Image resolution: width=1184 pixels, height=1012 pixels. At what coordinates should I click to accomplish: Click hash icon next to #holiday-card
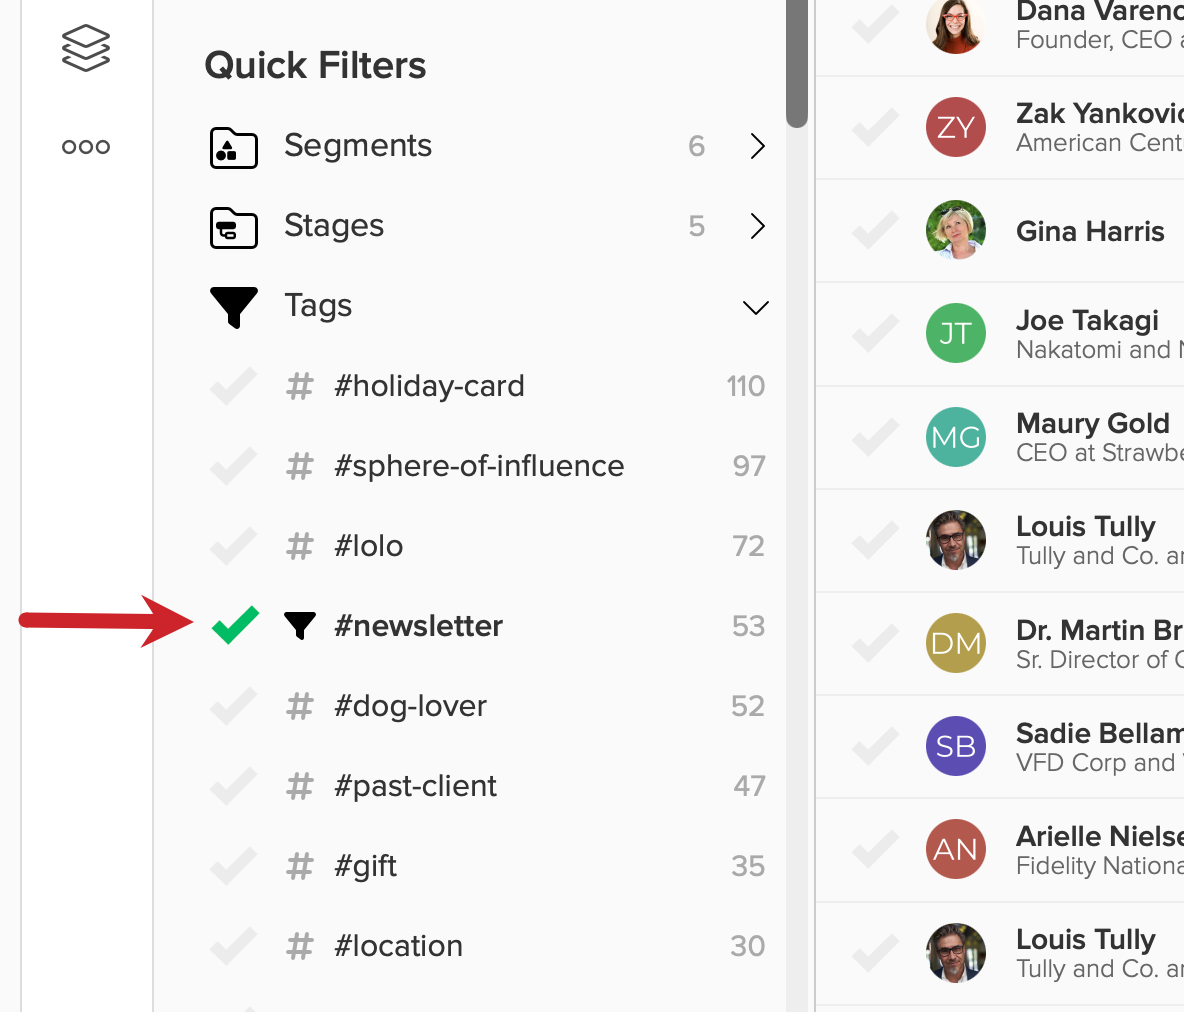click(x=300, y=386)
